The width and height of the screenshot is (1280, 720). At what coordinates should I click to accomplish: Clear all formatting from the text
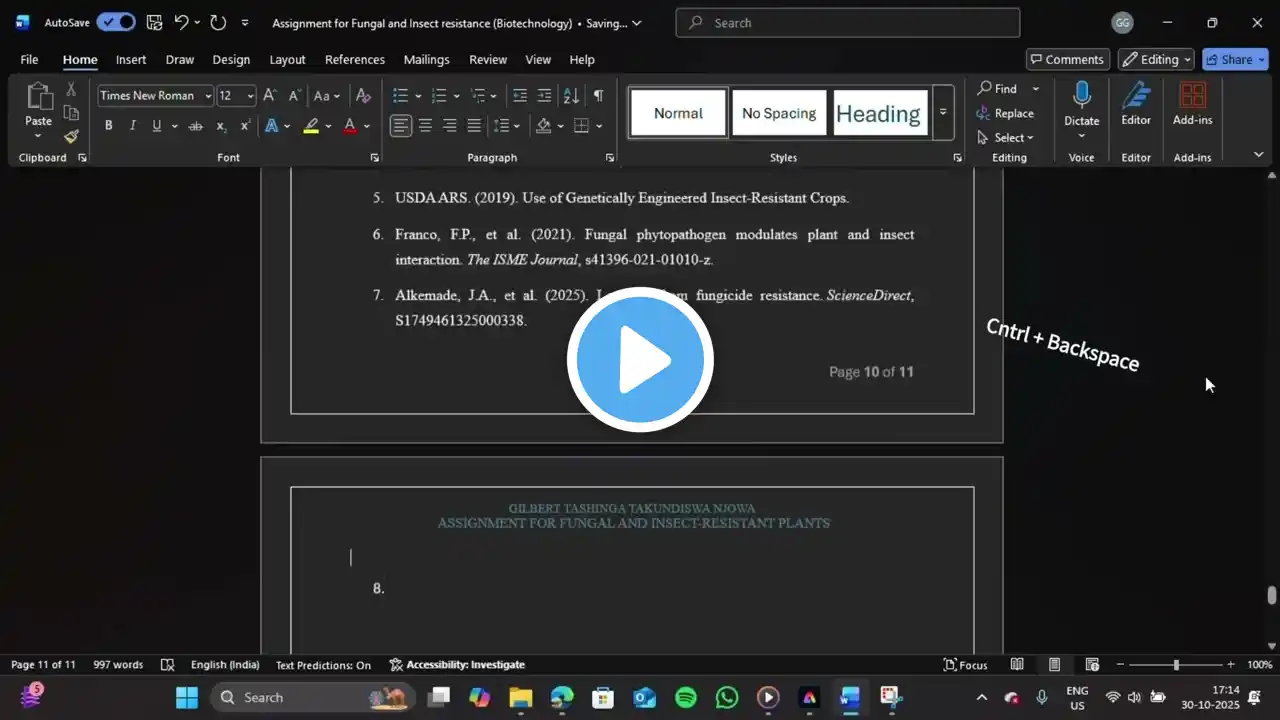point(363,96)
